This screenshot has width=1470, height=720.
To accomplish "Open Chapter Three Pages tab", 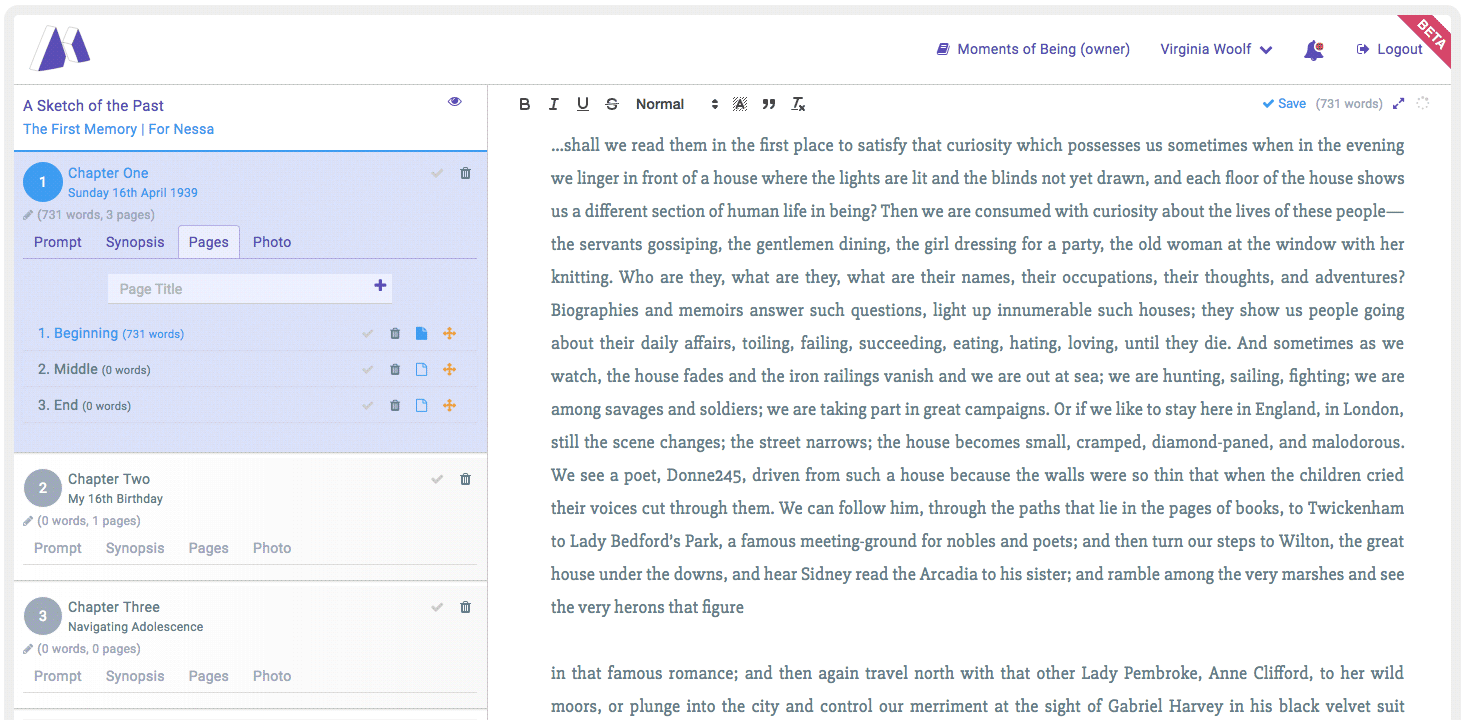I will [x=209, y=676].
